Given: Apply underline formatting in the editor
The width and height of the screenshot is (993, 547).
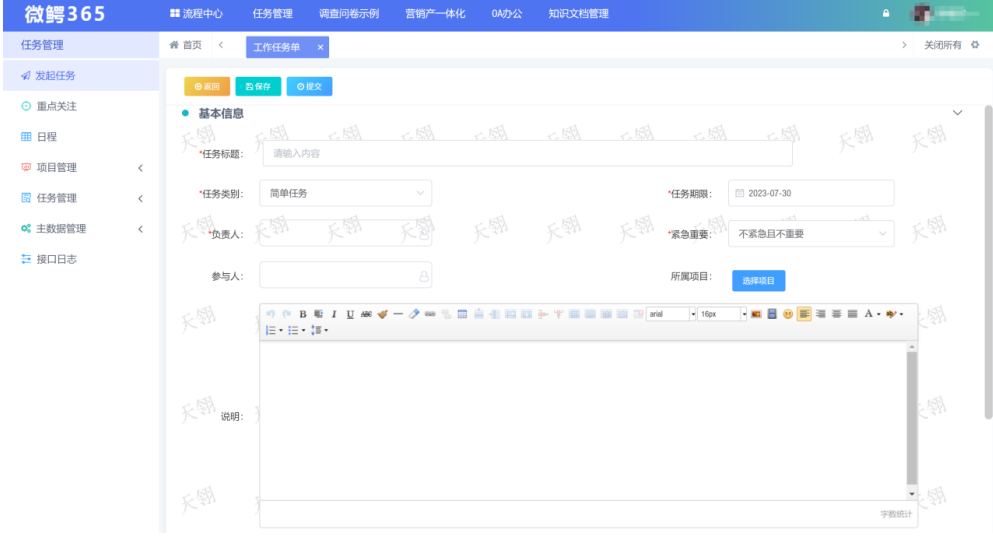Looking at the screenshot, I should click(x=349, y=314).
